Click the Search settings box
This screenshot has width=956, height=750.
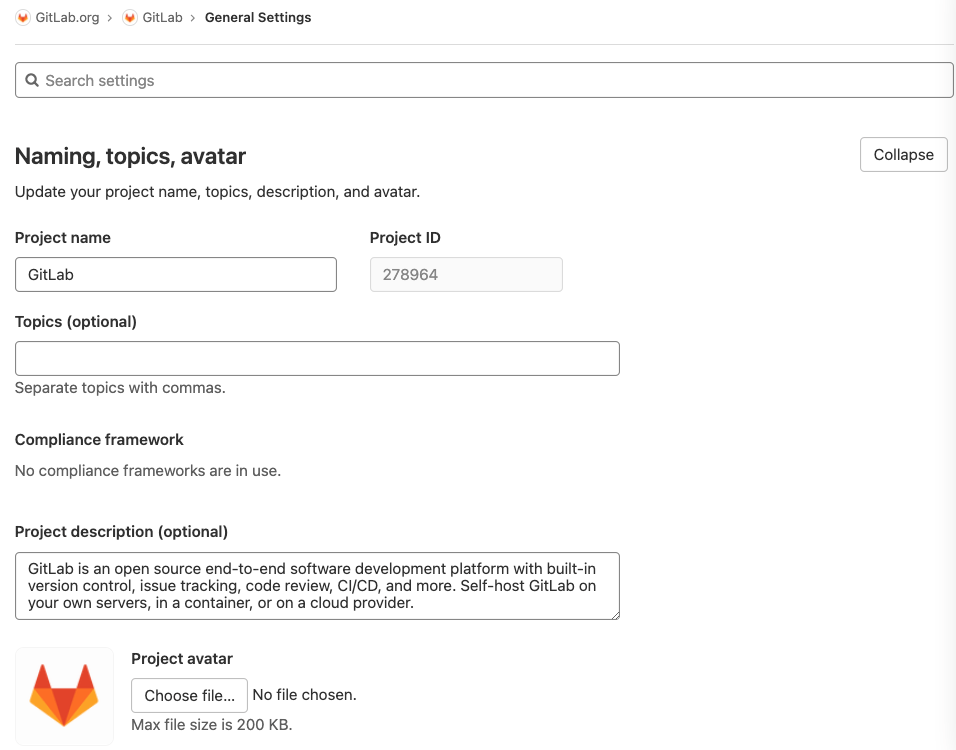coord(484,79)
